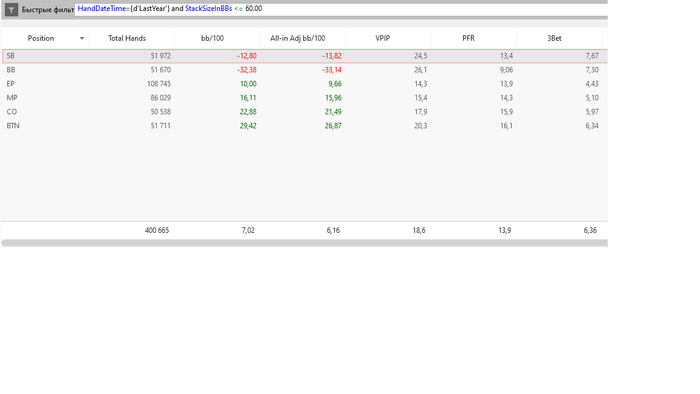The image size is (700, 394).
Task: Sort by 3Bet column header
Action: (554, 38)
